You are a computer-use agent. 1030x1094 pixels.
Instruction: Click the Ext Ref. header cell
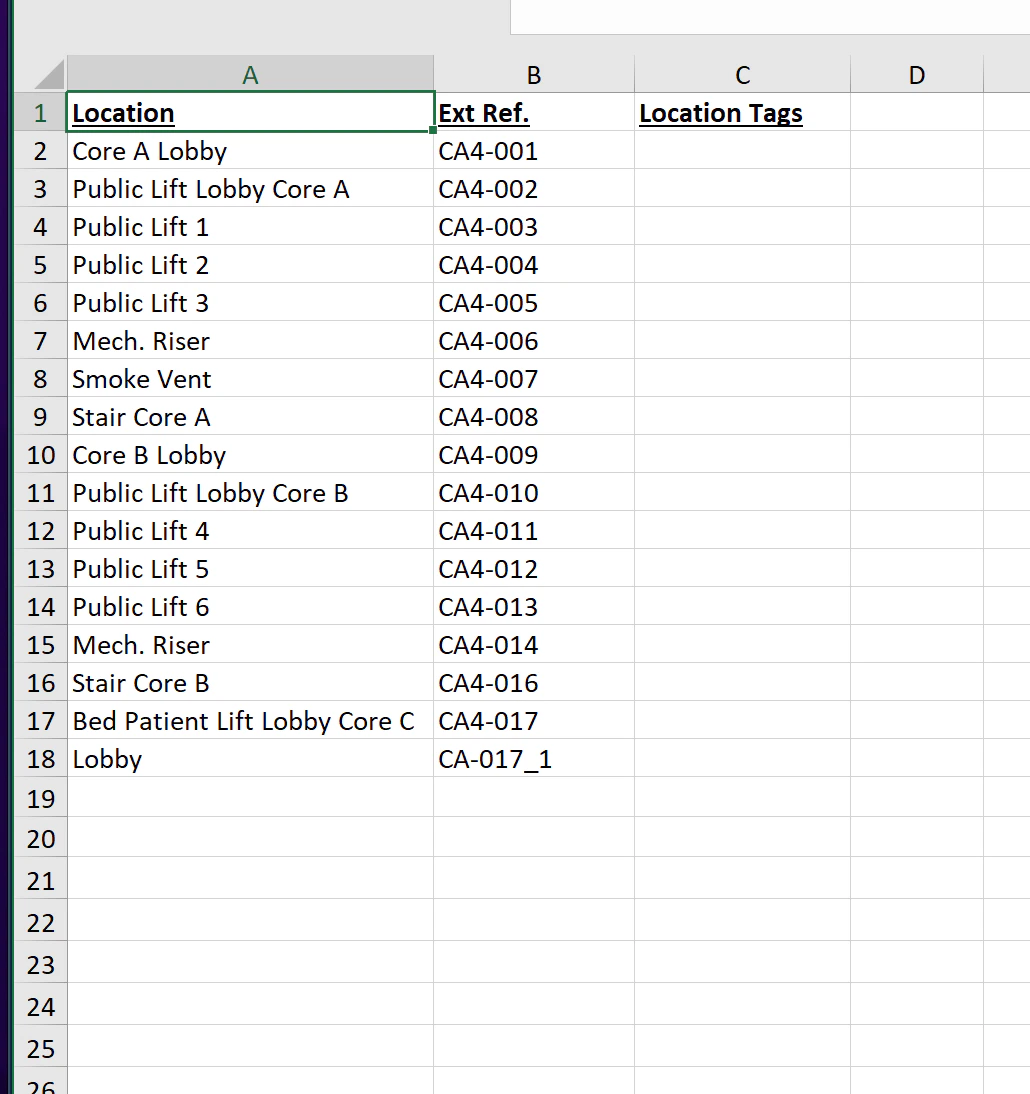(534, 112)
